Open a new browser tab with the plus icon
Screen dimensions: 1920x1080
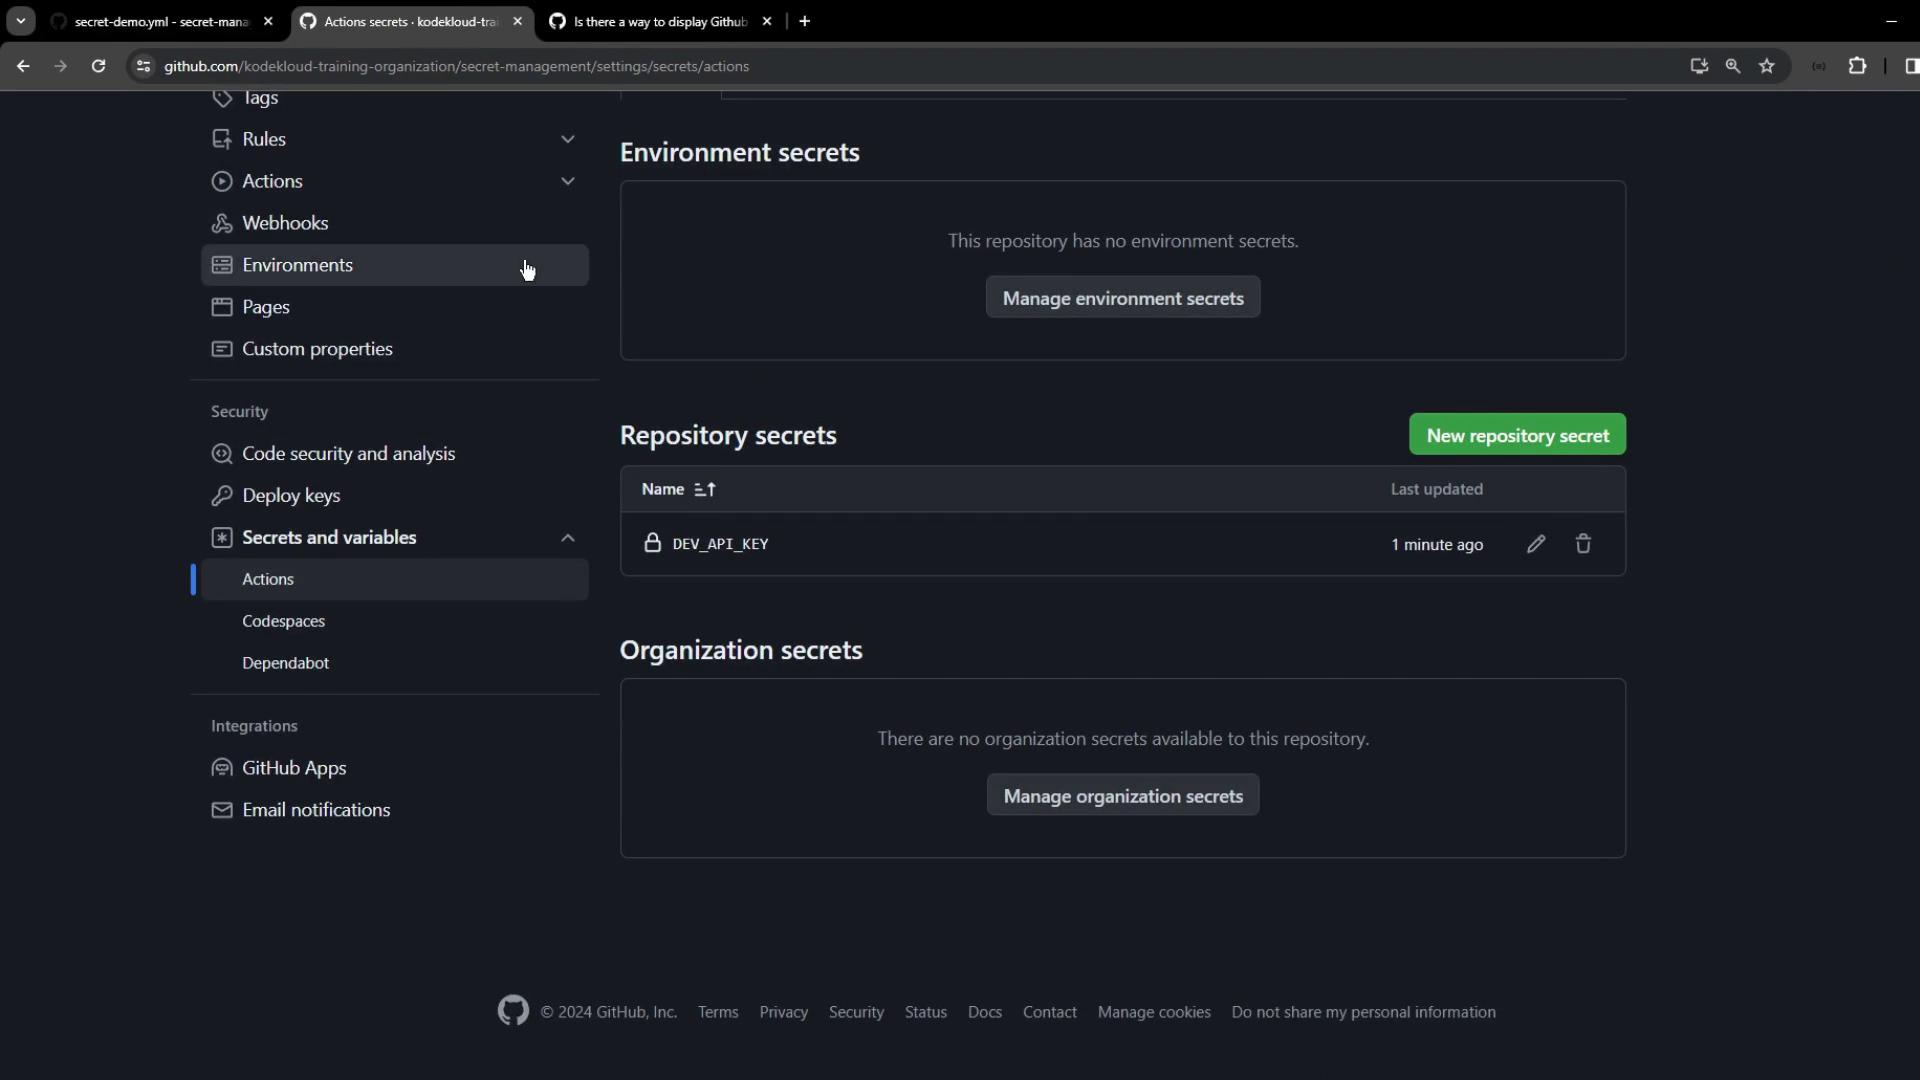point(805,21)
